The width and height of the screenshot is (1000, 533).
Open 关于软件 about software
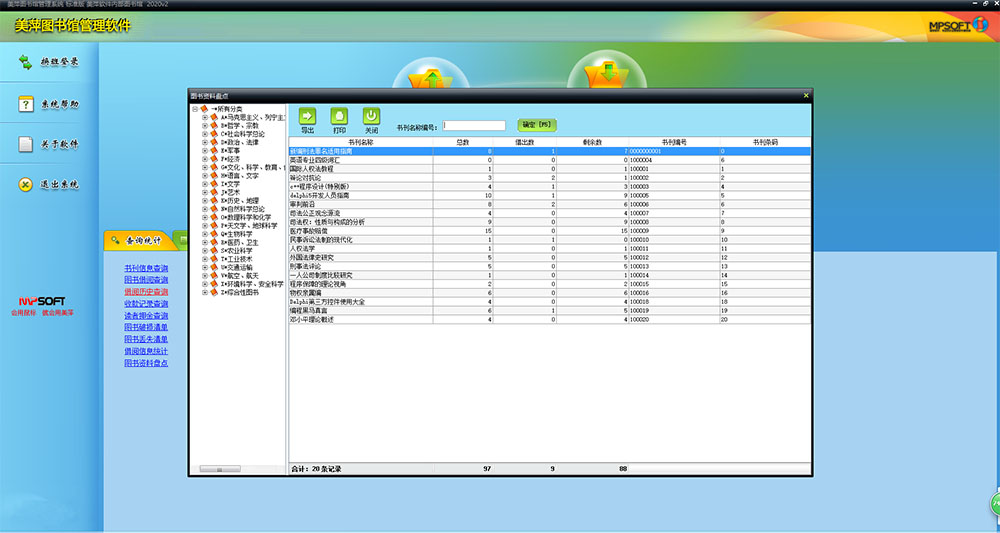tap(26, 145)
